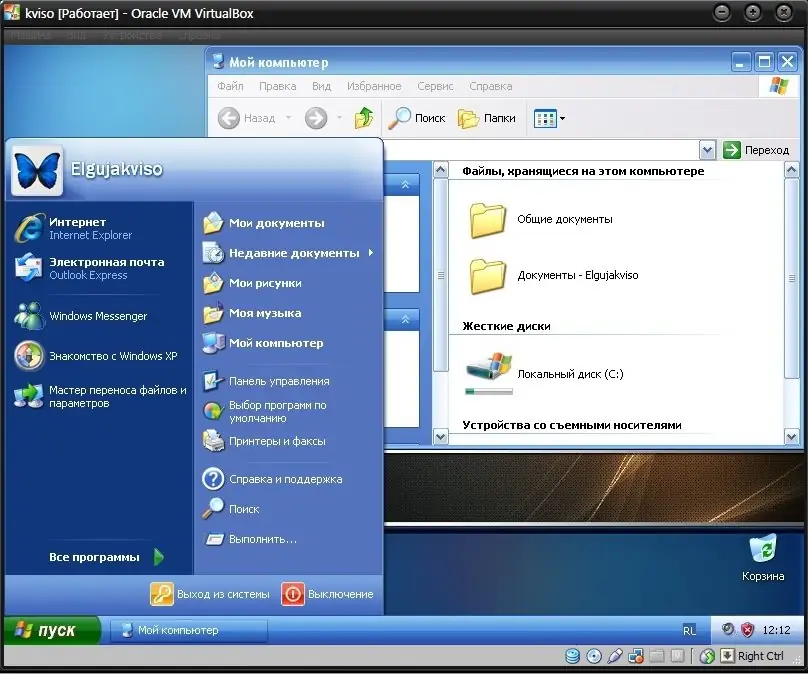Open Моя музыка folder

pos(252,313)
